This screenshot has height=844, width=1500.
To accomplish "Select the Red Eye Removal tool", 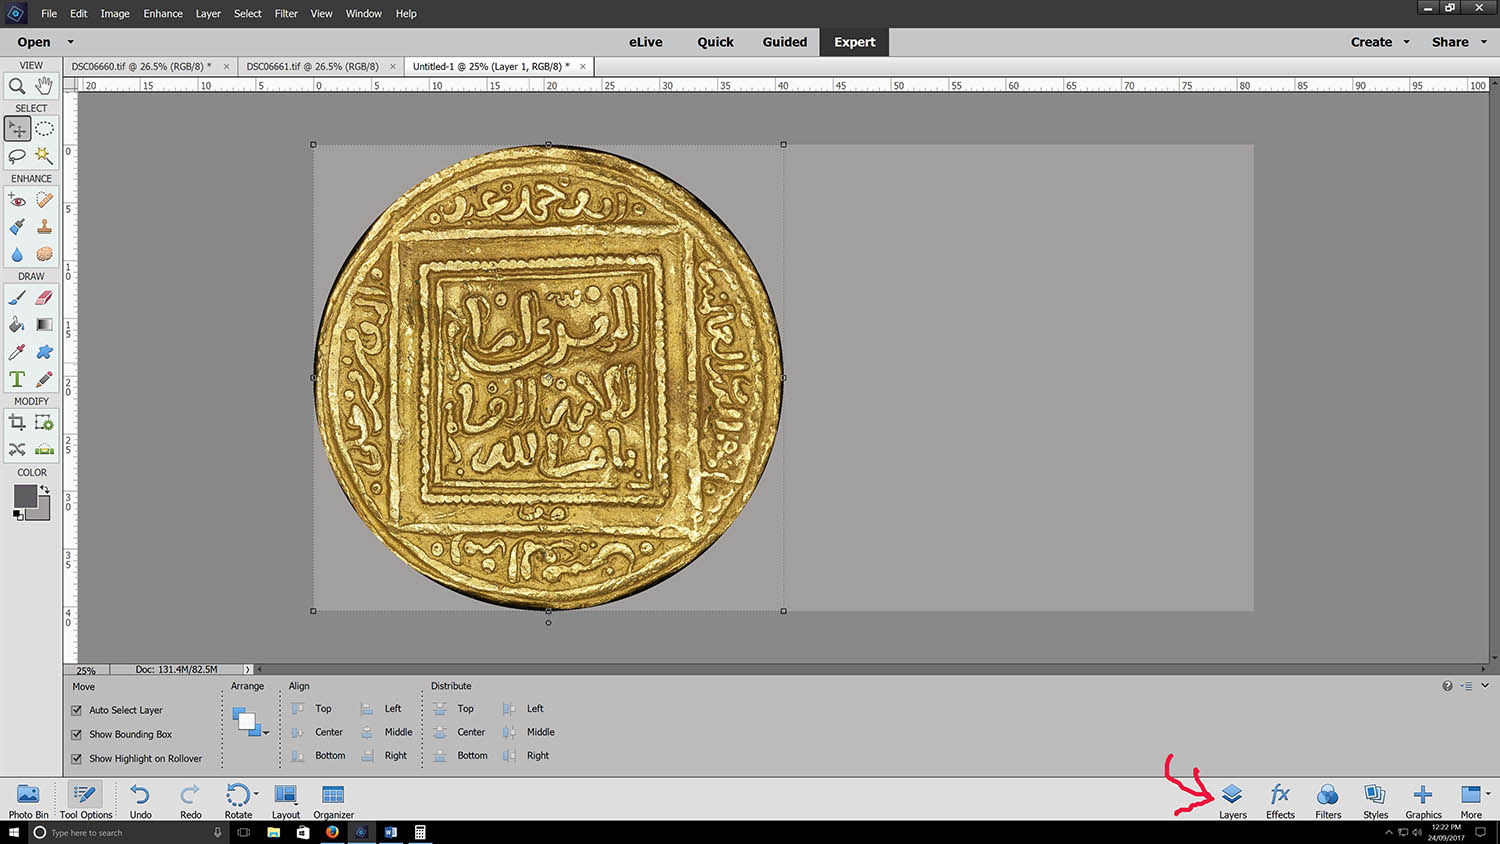I will [x=17, y=200].
